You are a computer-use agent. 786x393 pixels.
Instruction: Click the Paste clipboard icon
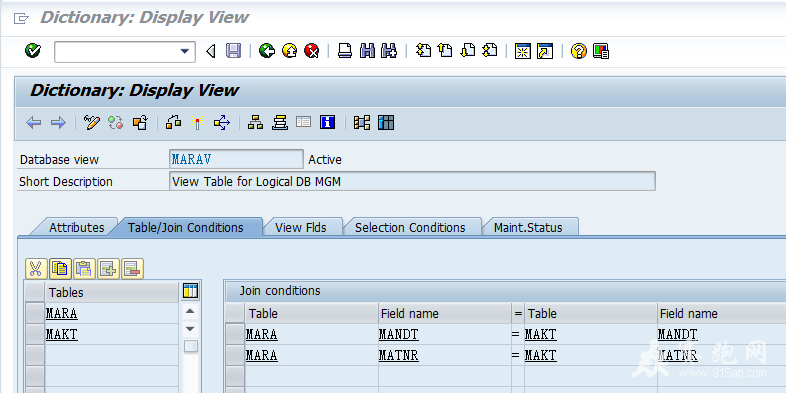point(84,269)
